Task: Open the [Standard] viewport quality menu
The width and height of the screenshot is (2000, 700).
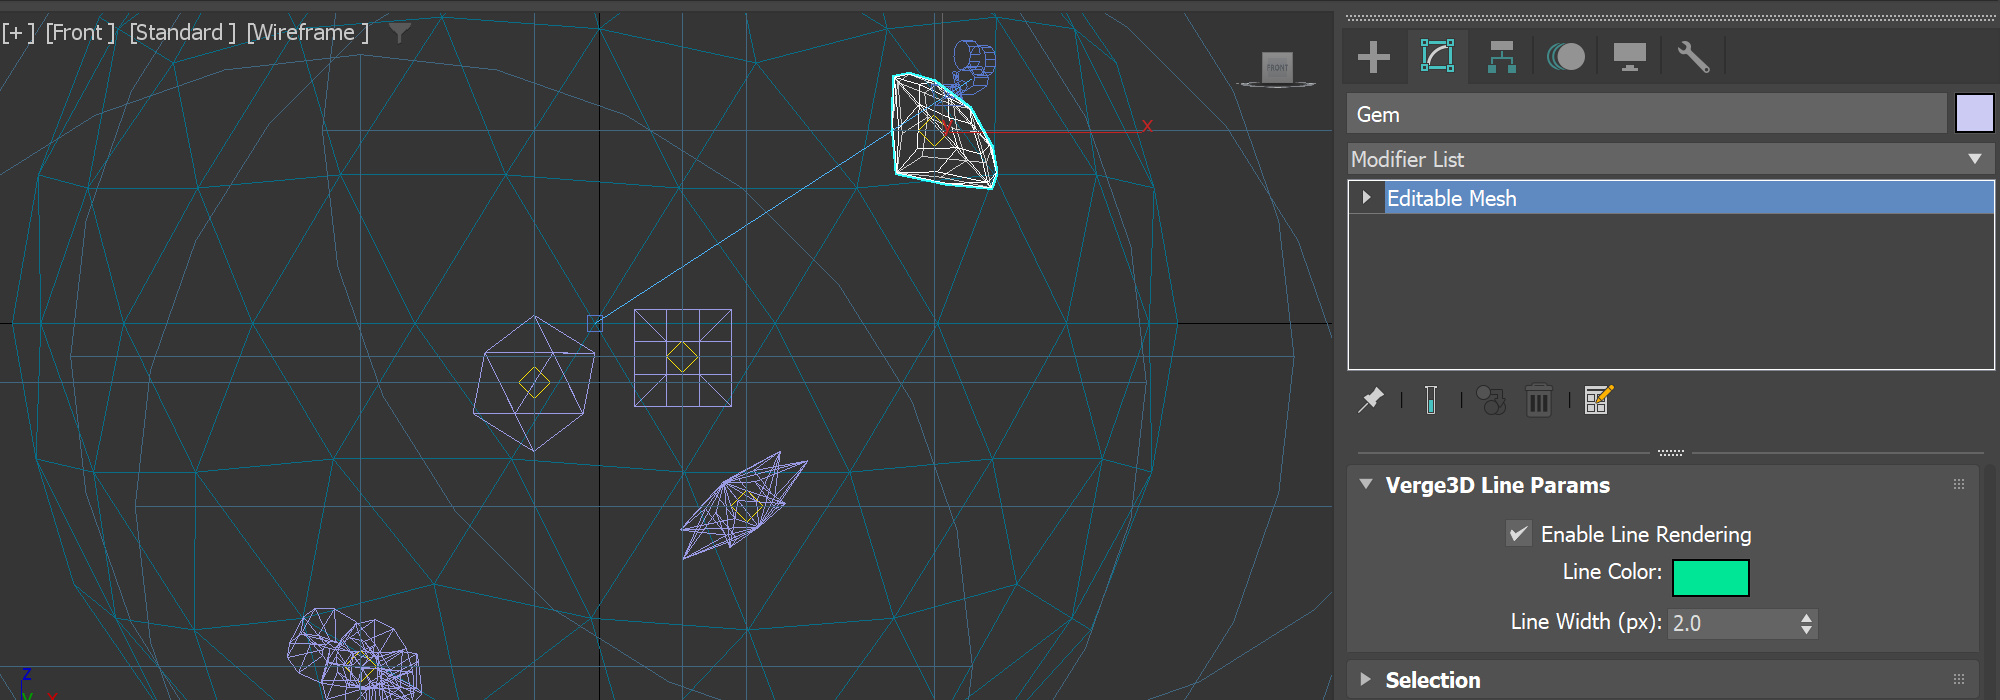Action: coord(183,33)
